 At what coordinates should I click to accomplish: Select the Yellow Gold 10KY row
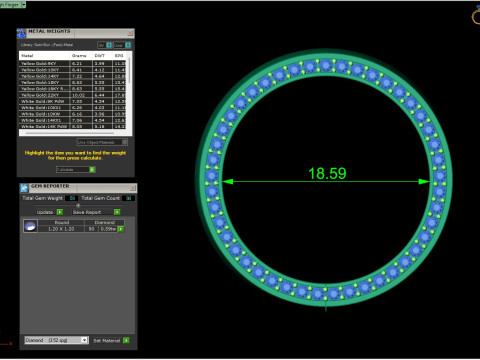click(73, 70)
